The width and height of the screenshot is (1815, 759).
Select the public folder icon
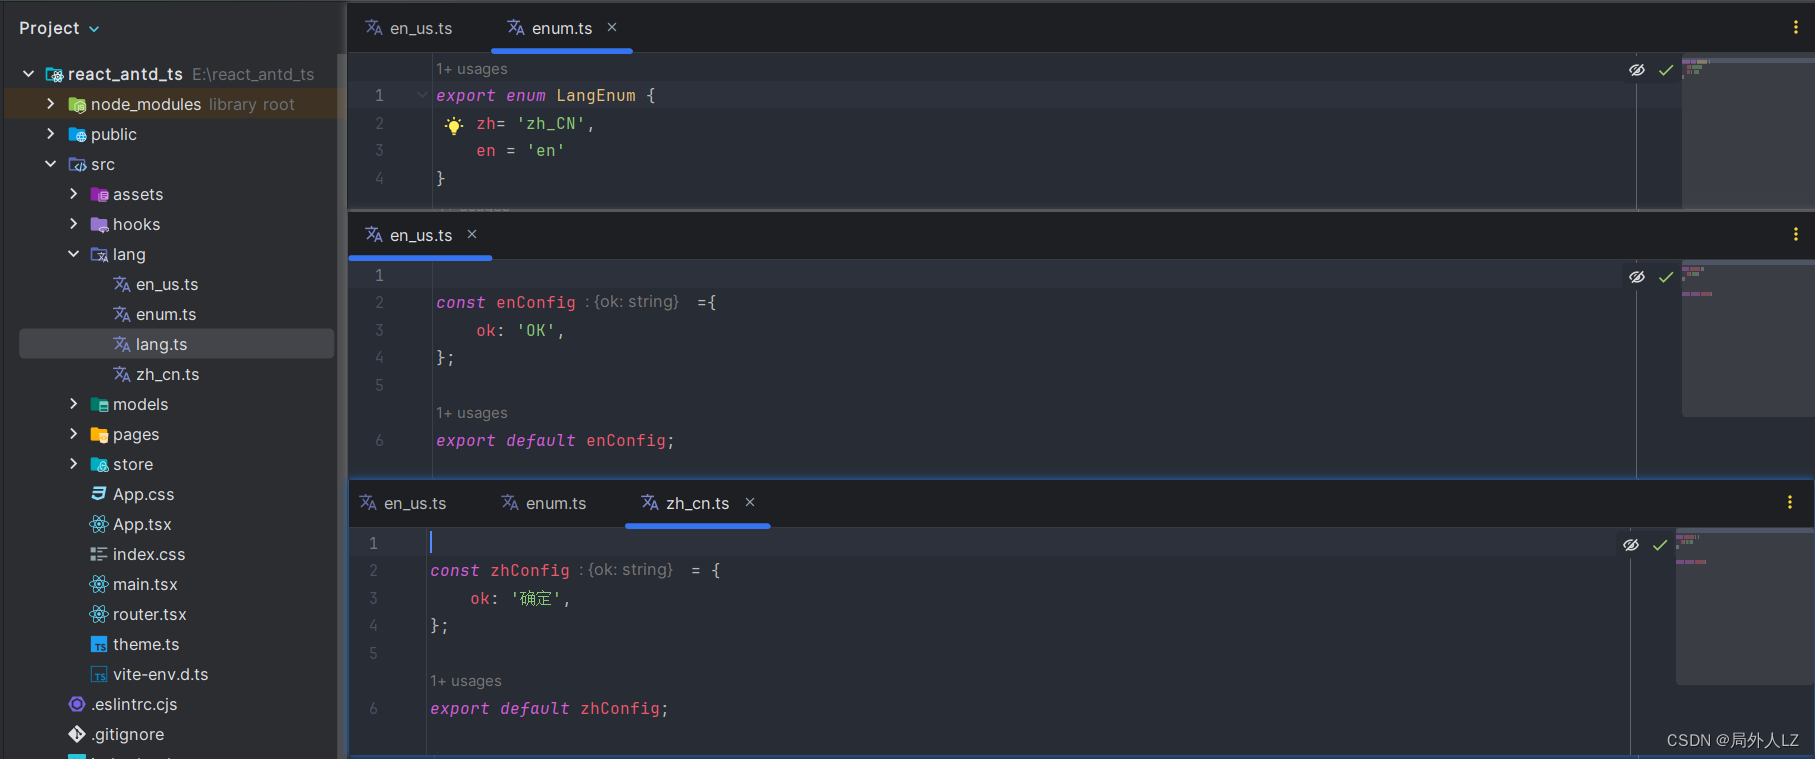click(x=77, y=135)
